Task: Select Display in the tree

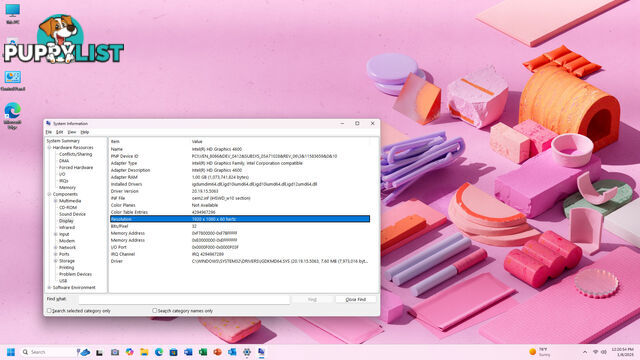Action: tap(66, 221)
